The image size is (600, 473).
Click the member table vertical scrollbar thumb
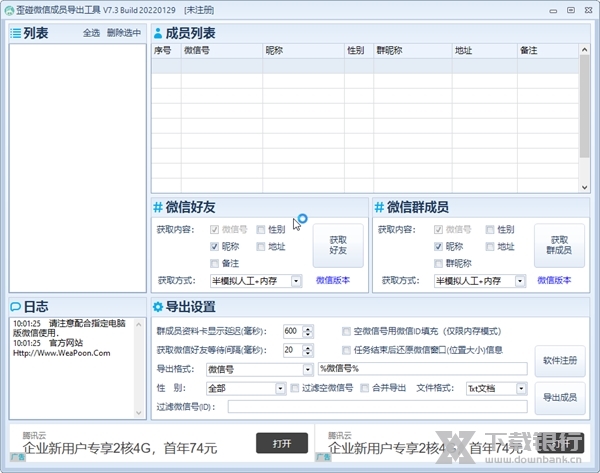coord(584,106)
